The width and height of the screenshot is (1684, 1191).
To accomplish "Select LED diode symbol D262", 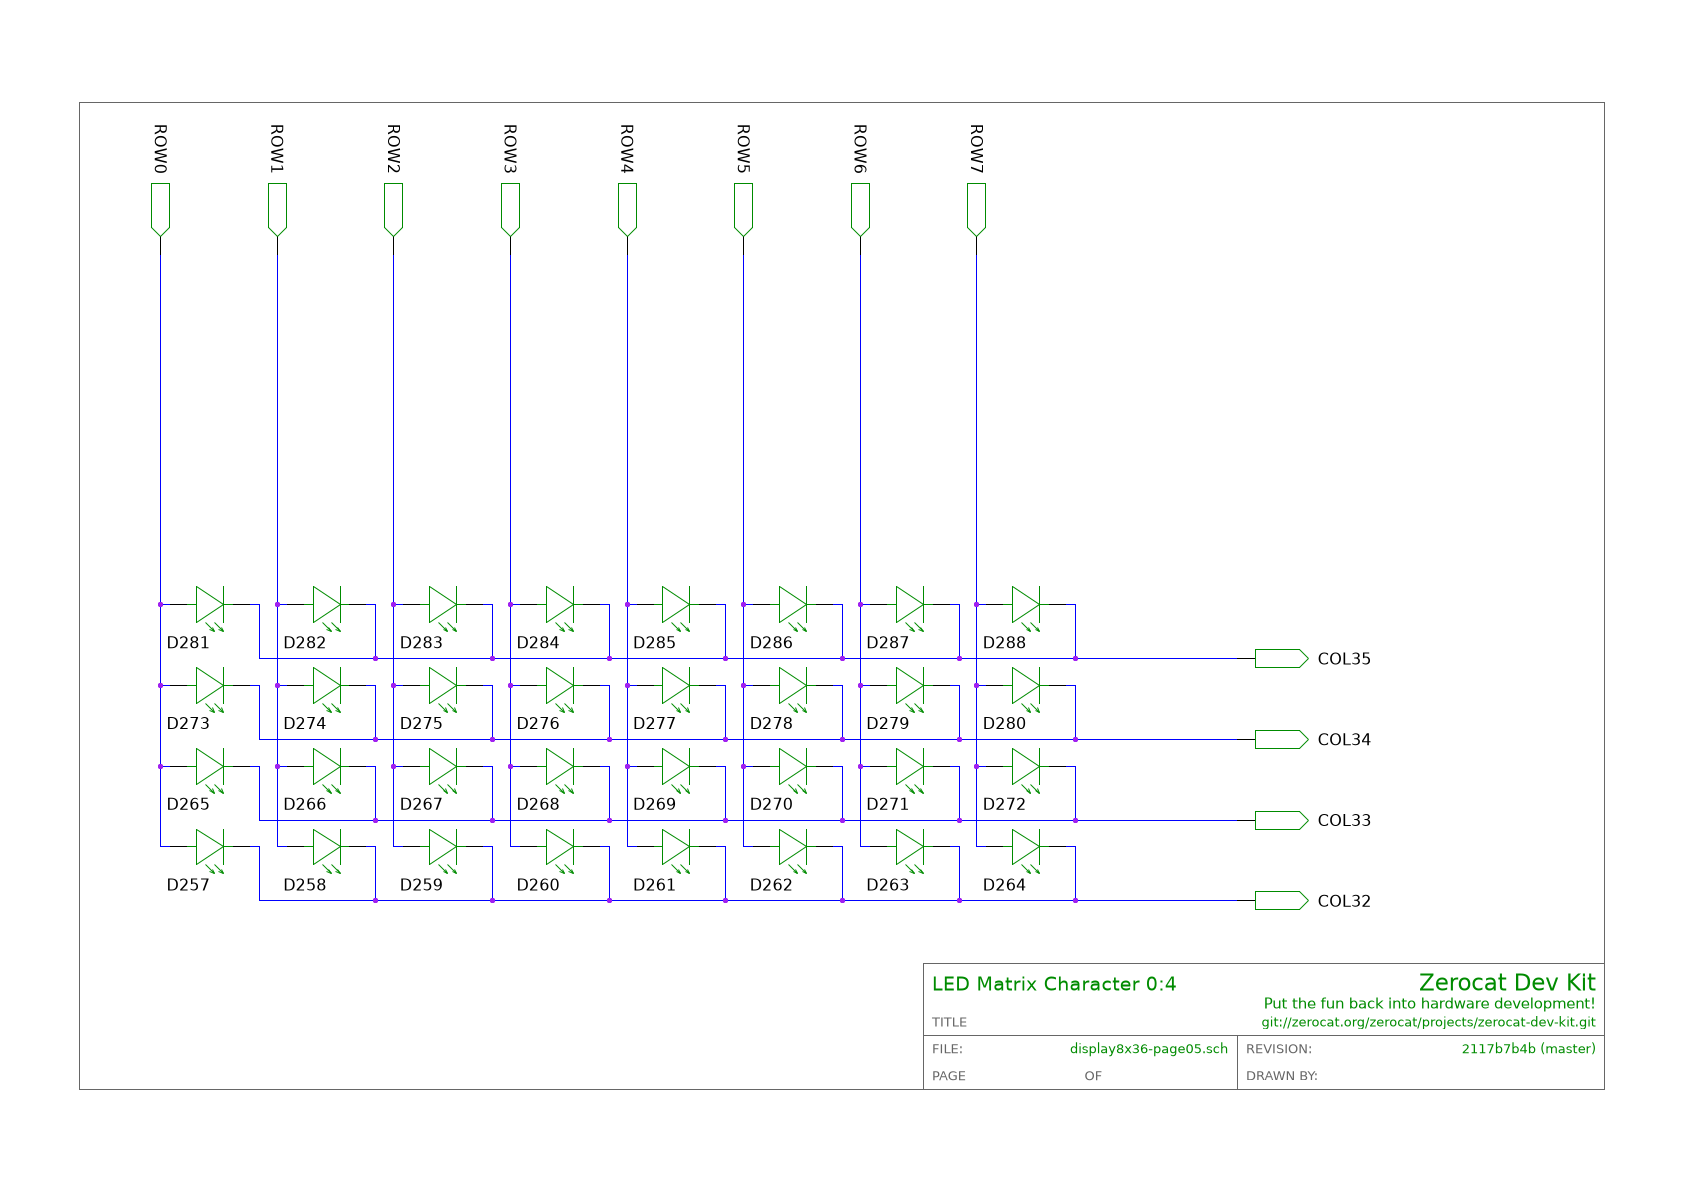I will [793, 848].
